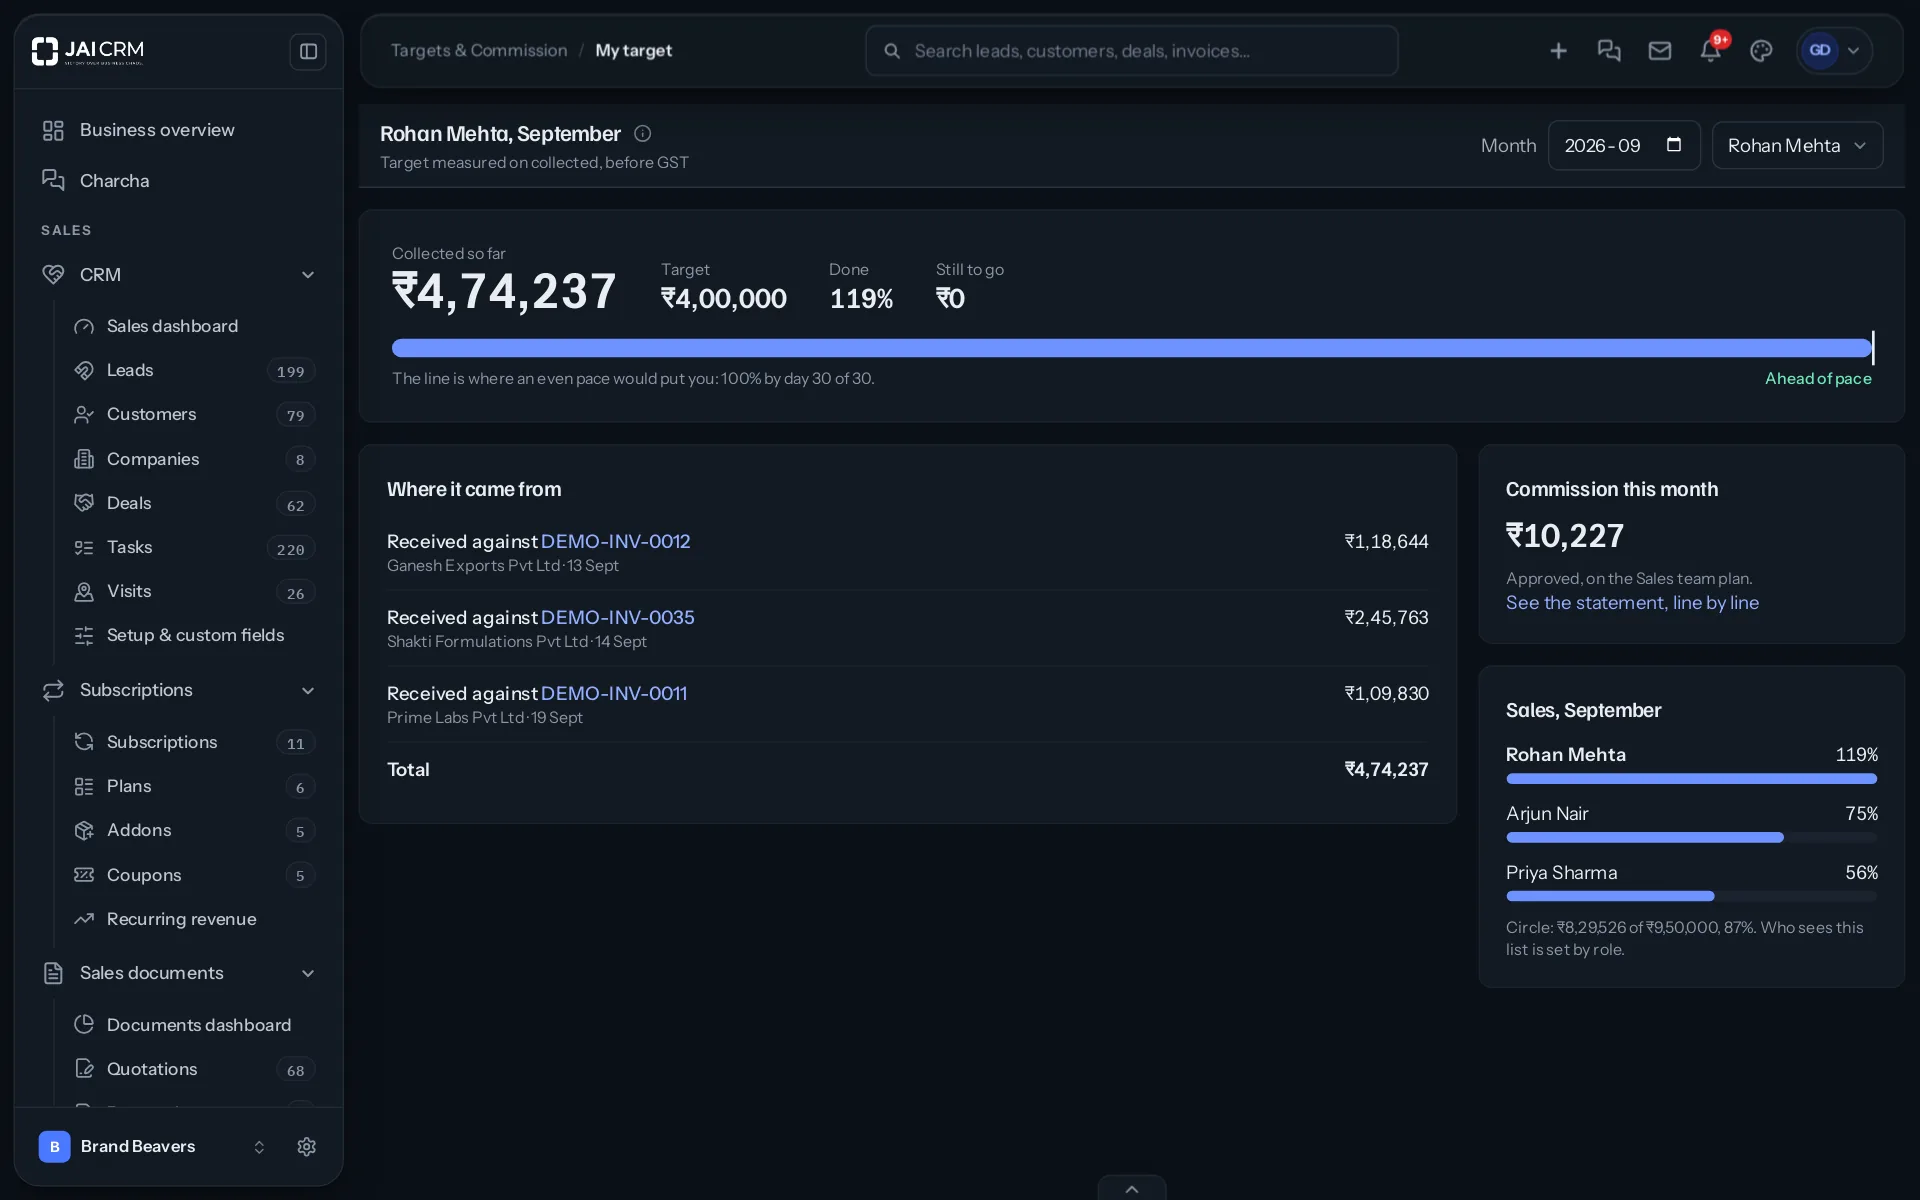
Task: Click See the statement, line by line
Action: 1632,603
